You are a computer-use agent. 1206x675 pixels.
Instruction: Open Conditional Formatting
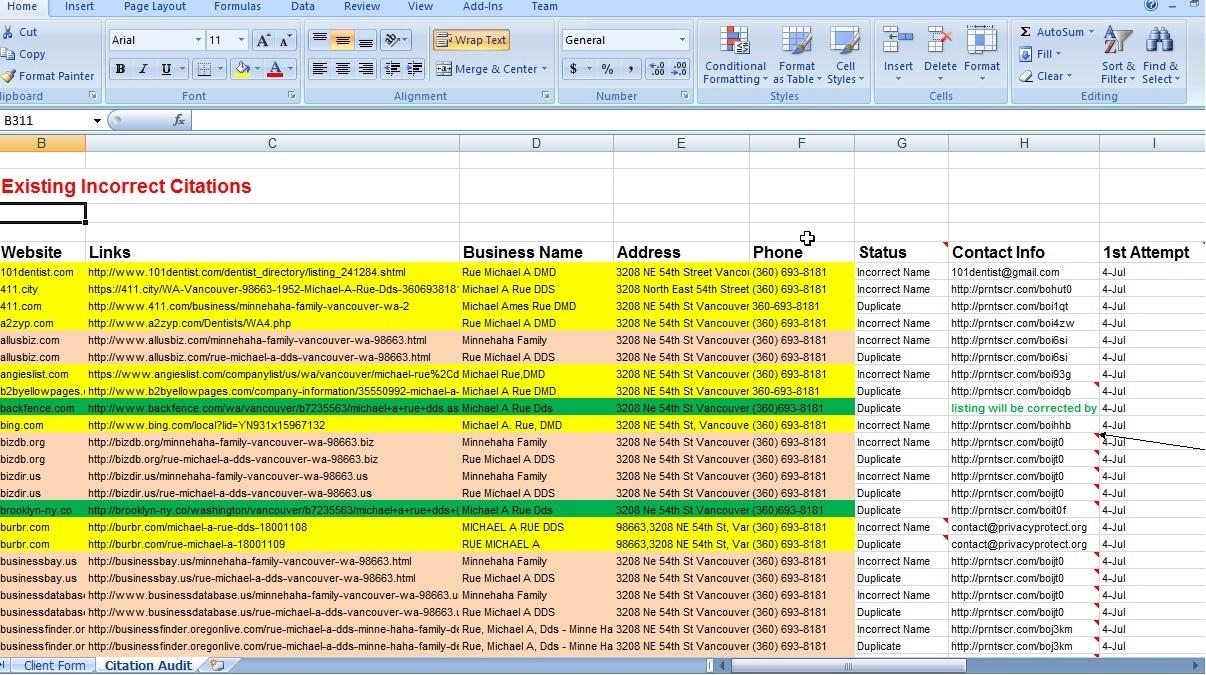tap(735, 52)
